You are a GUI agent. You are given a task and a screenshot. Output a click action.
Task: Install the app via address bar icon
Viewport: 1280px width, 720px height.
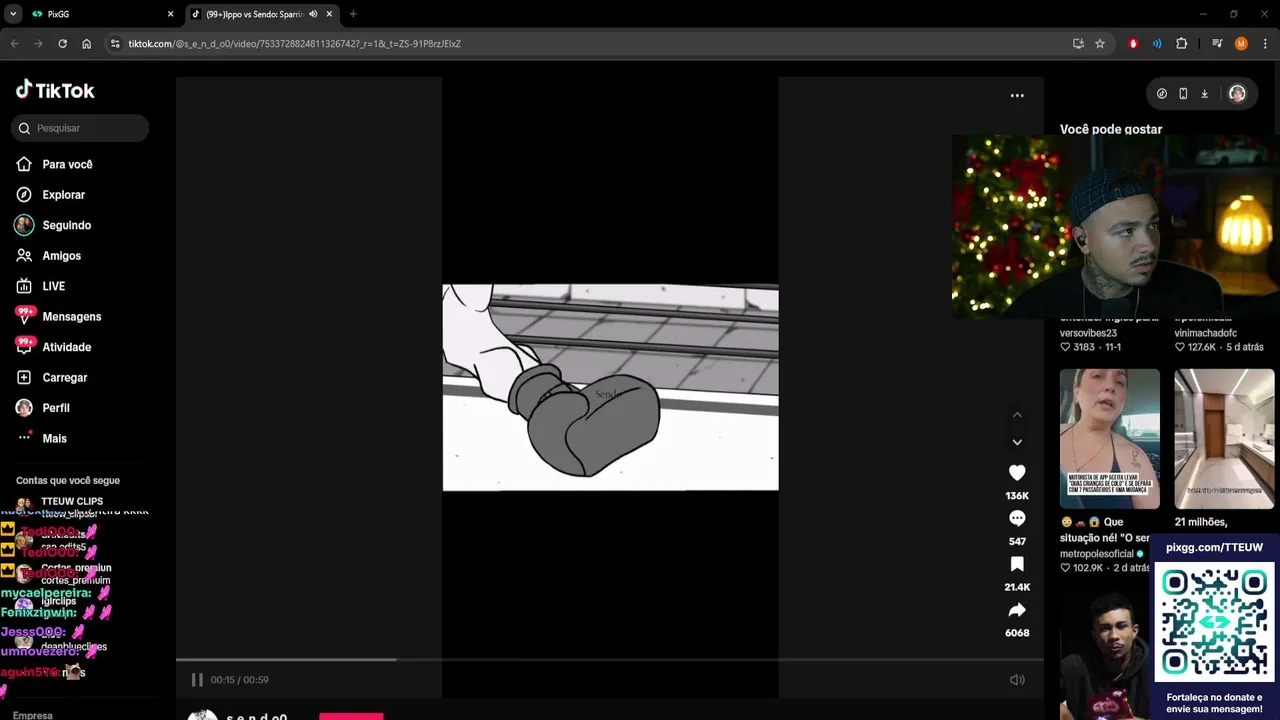point(1078,44)
